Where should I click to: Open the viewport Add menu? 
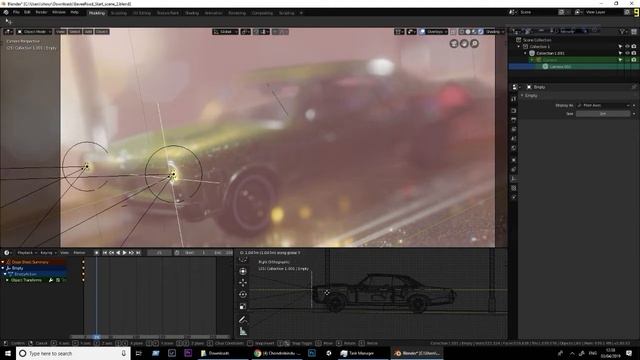[88, 31]
